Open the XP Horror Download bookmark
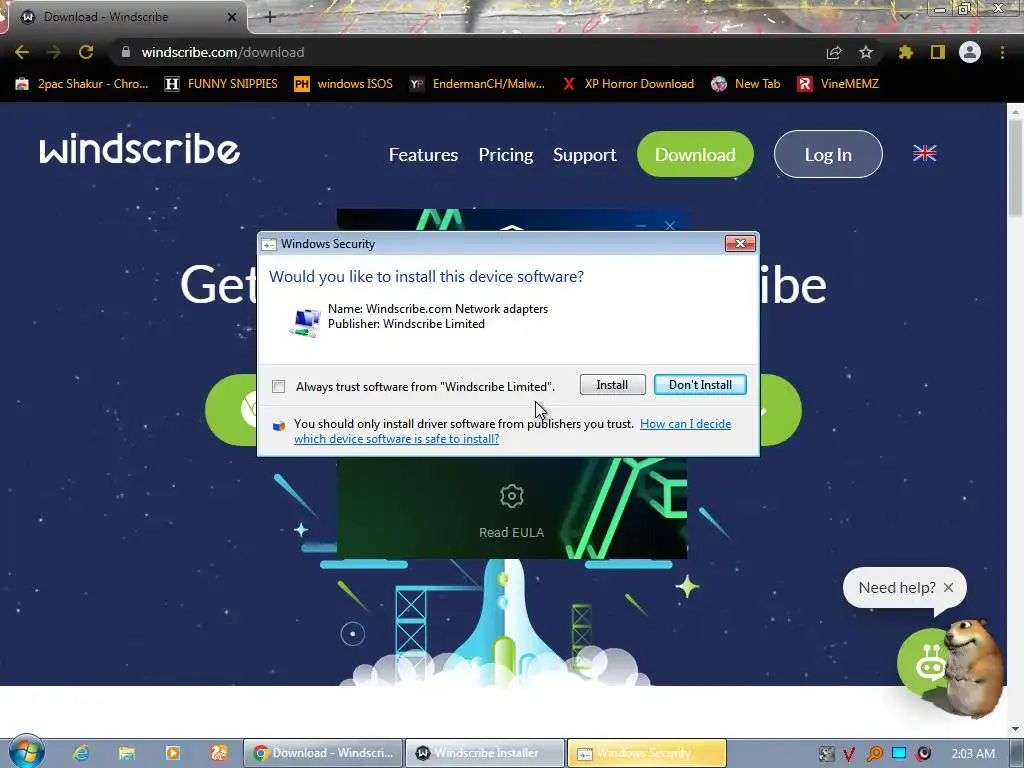 click(628, 84)
